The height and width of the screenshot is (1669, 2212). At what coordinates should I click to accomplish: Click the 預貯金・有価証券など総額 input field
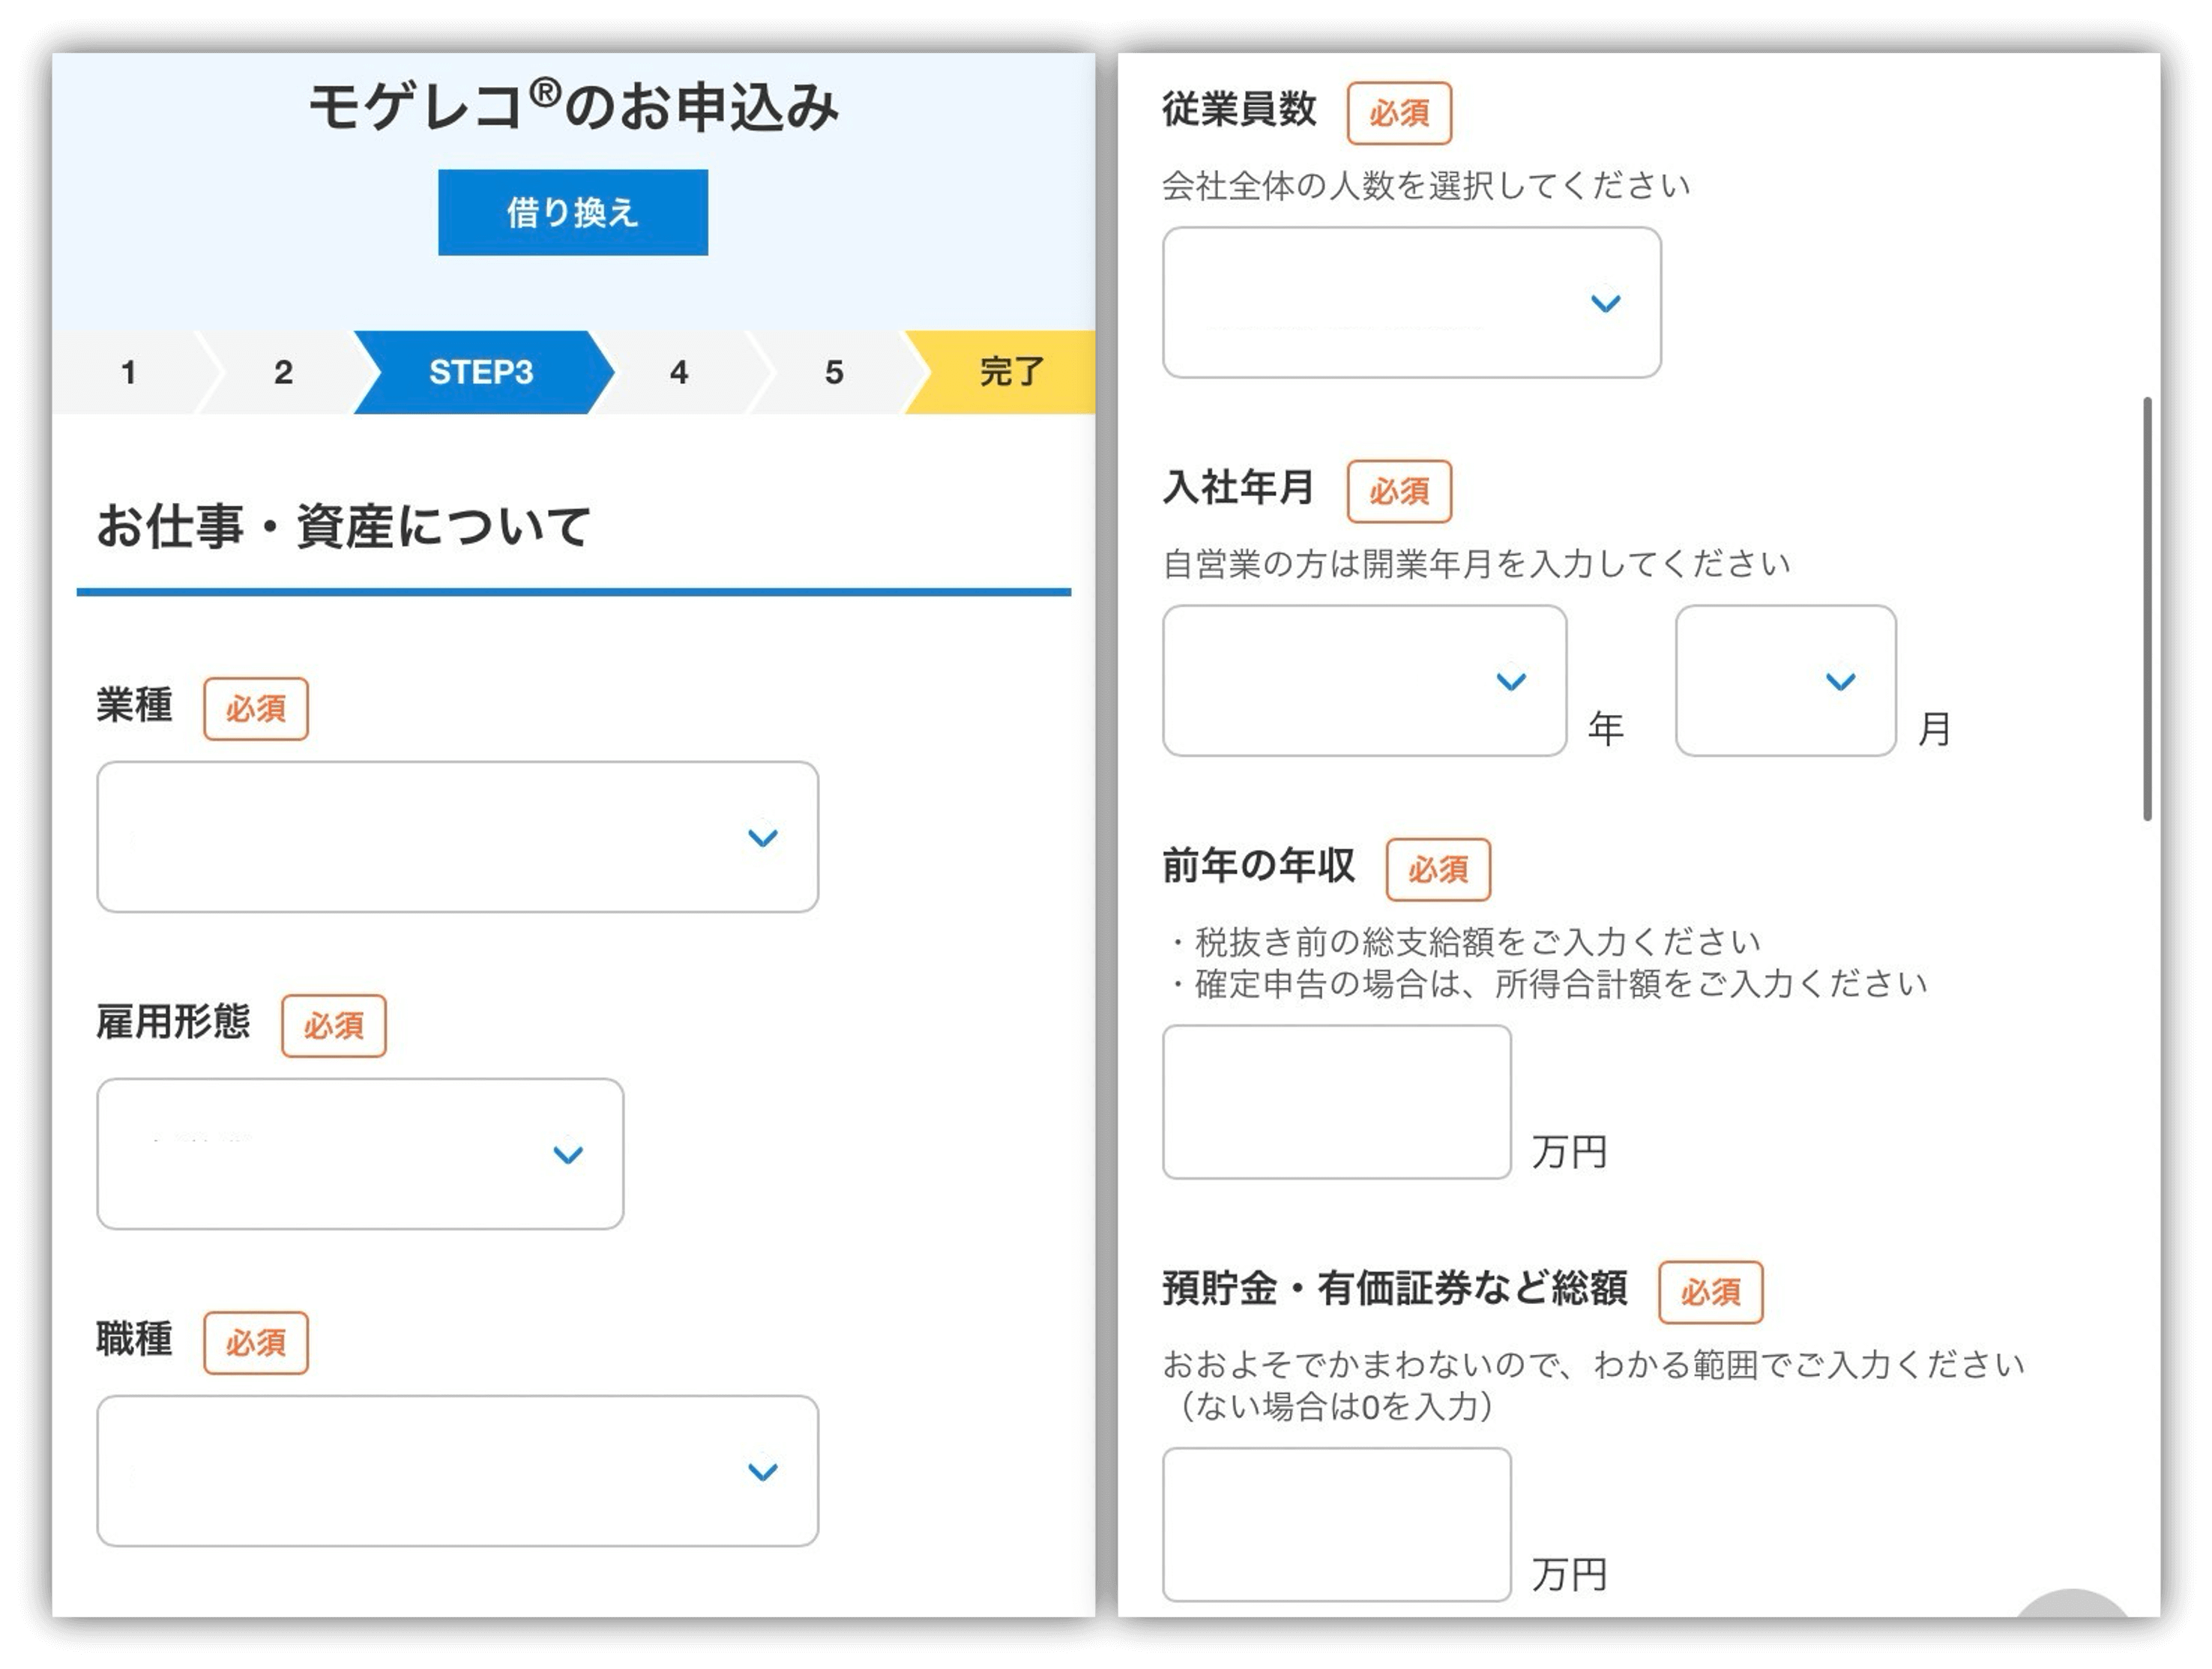1337,1525
